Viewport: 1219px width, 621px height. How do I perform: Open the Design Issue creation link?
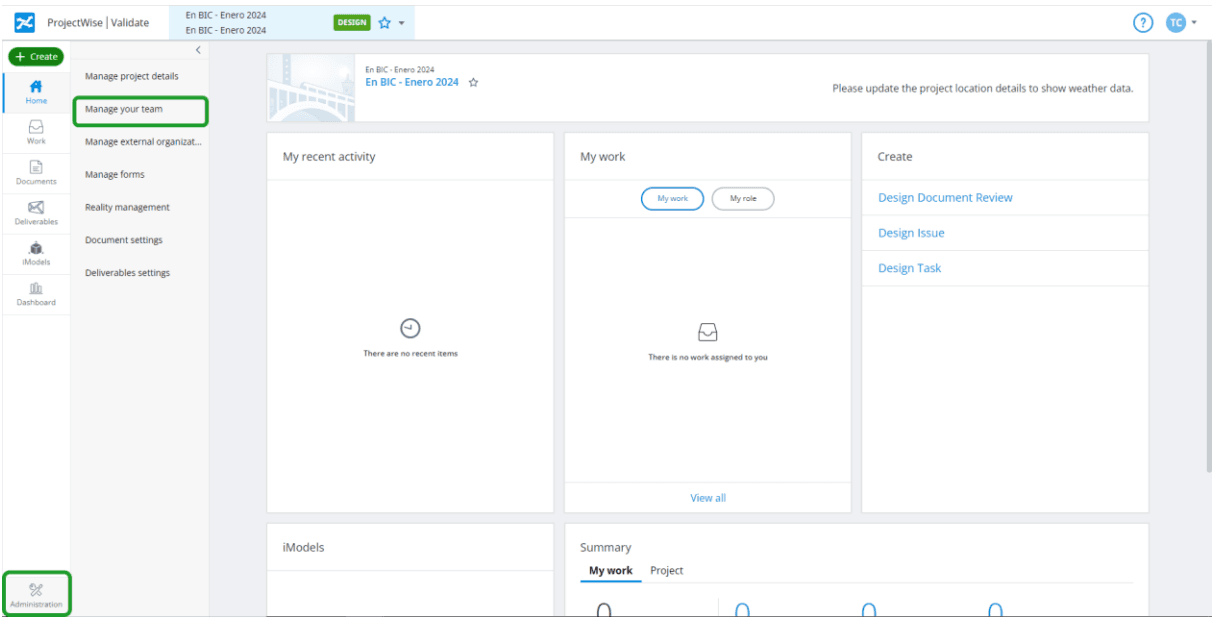pos(910,232)
